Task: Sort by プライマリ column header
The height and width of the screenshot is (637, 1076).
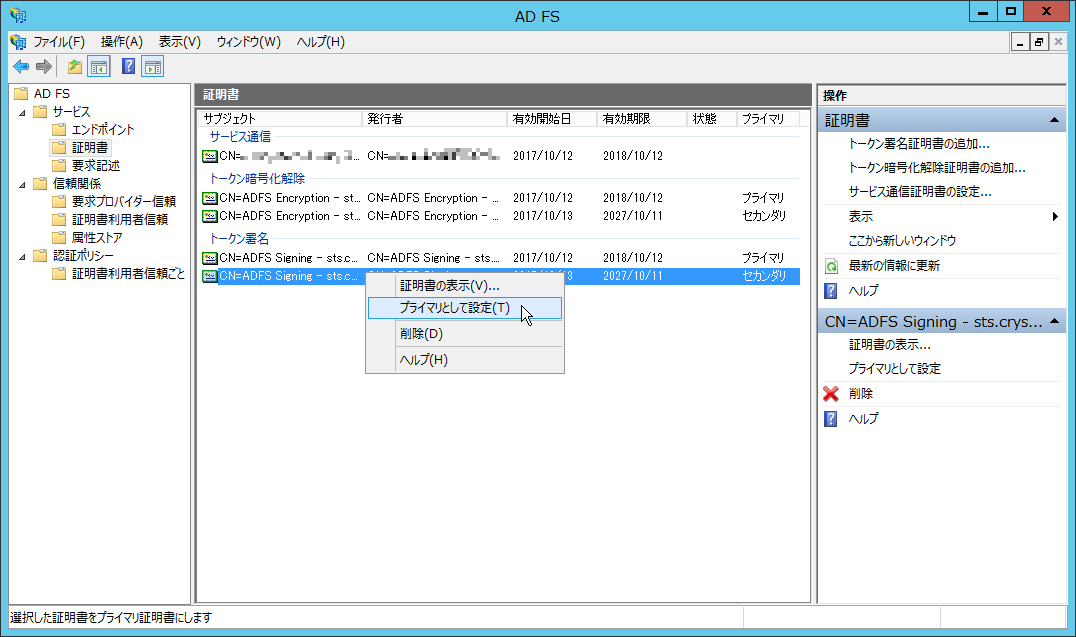Action: pyautogui.click(x=768, y=119)
